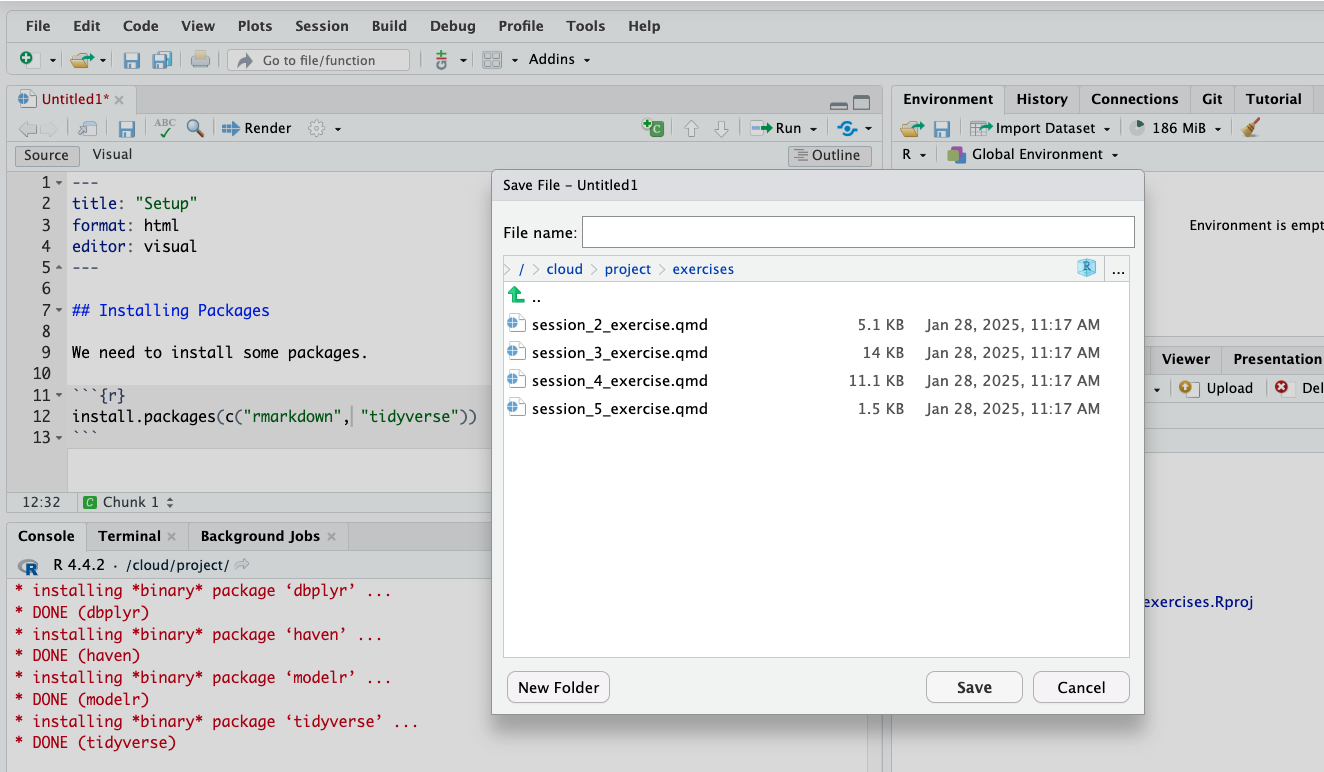Print the current file
Viewport: 1324px width, 772px height.
coord(199,59)
